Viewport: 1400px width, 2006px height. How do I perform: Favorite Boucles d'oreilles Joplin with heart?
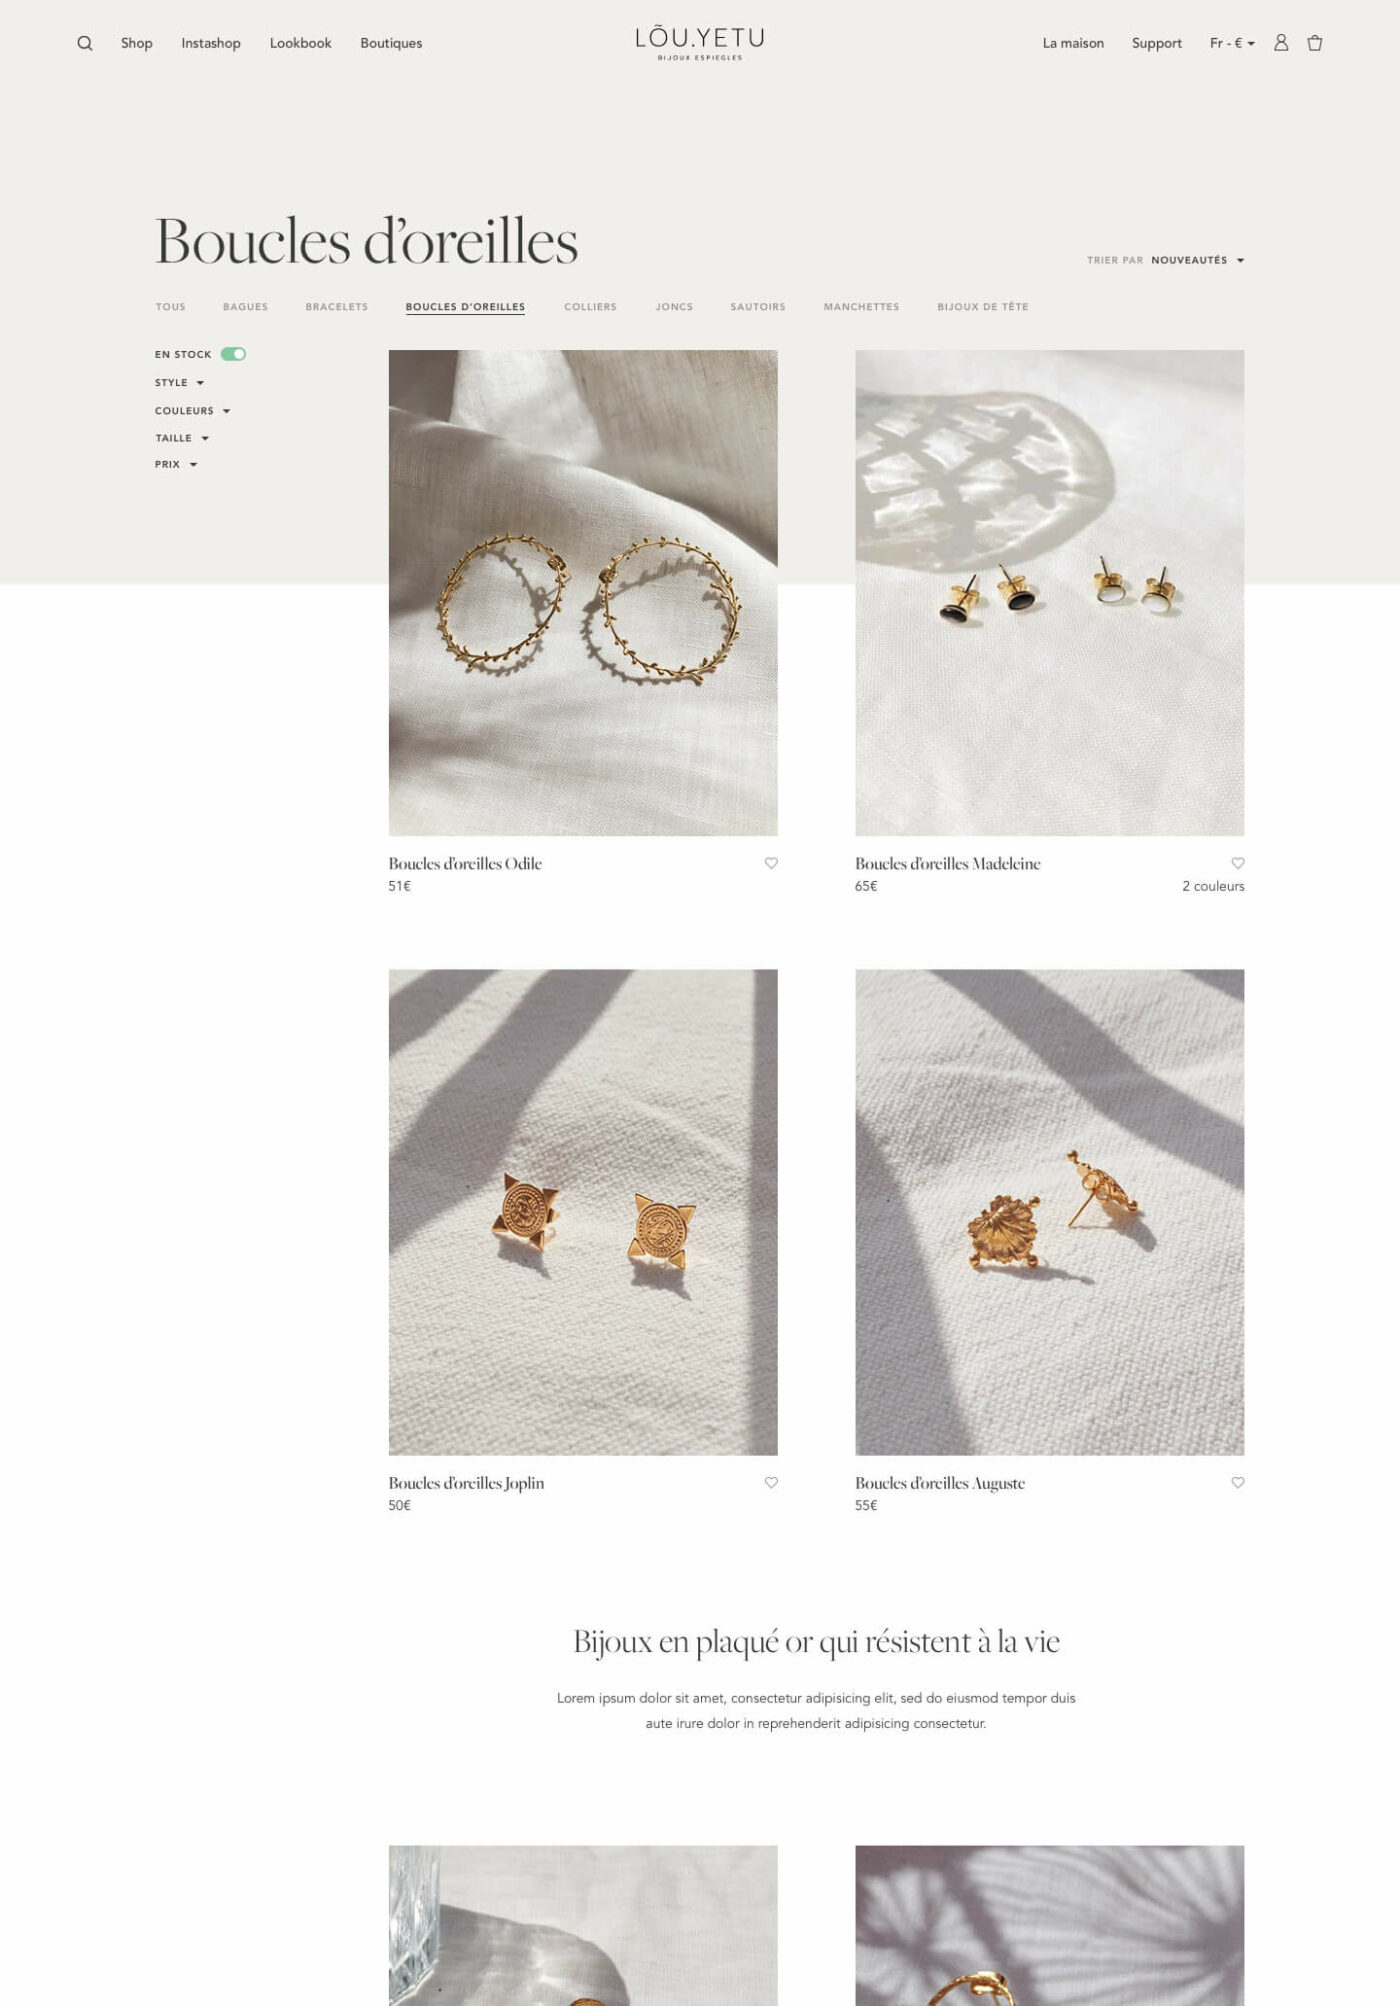pyautogui.click(x=771, y=1482)
